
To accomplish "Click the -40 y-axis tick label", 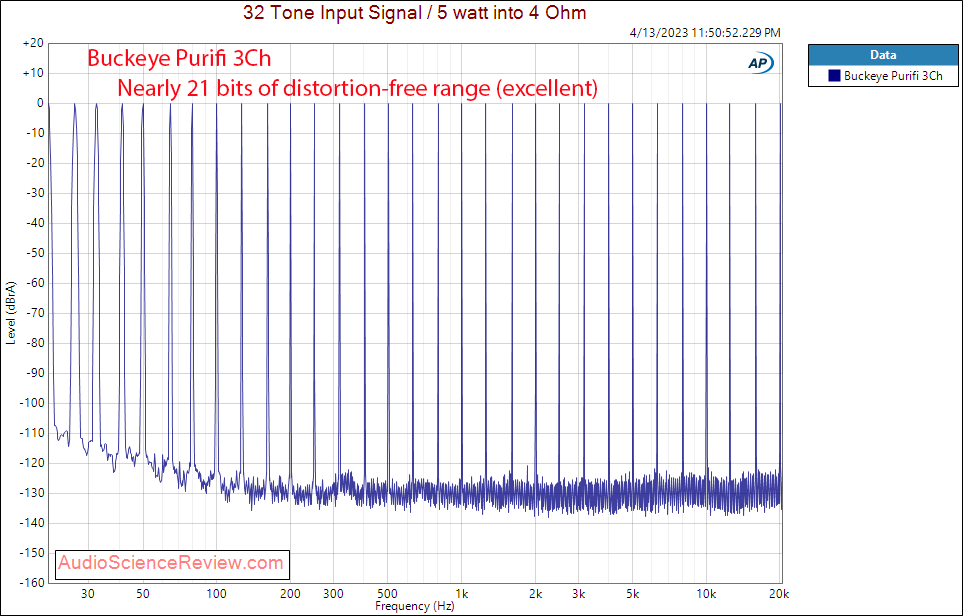I will tap(34, 224).
